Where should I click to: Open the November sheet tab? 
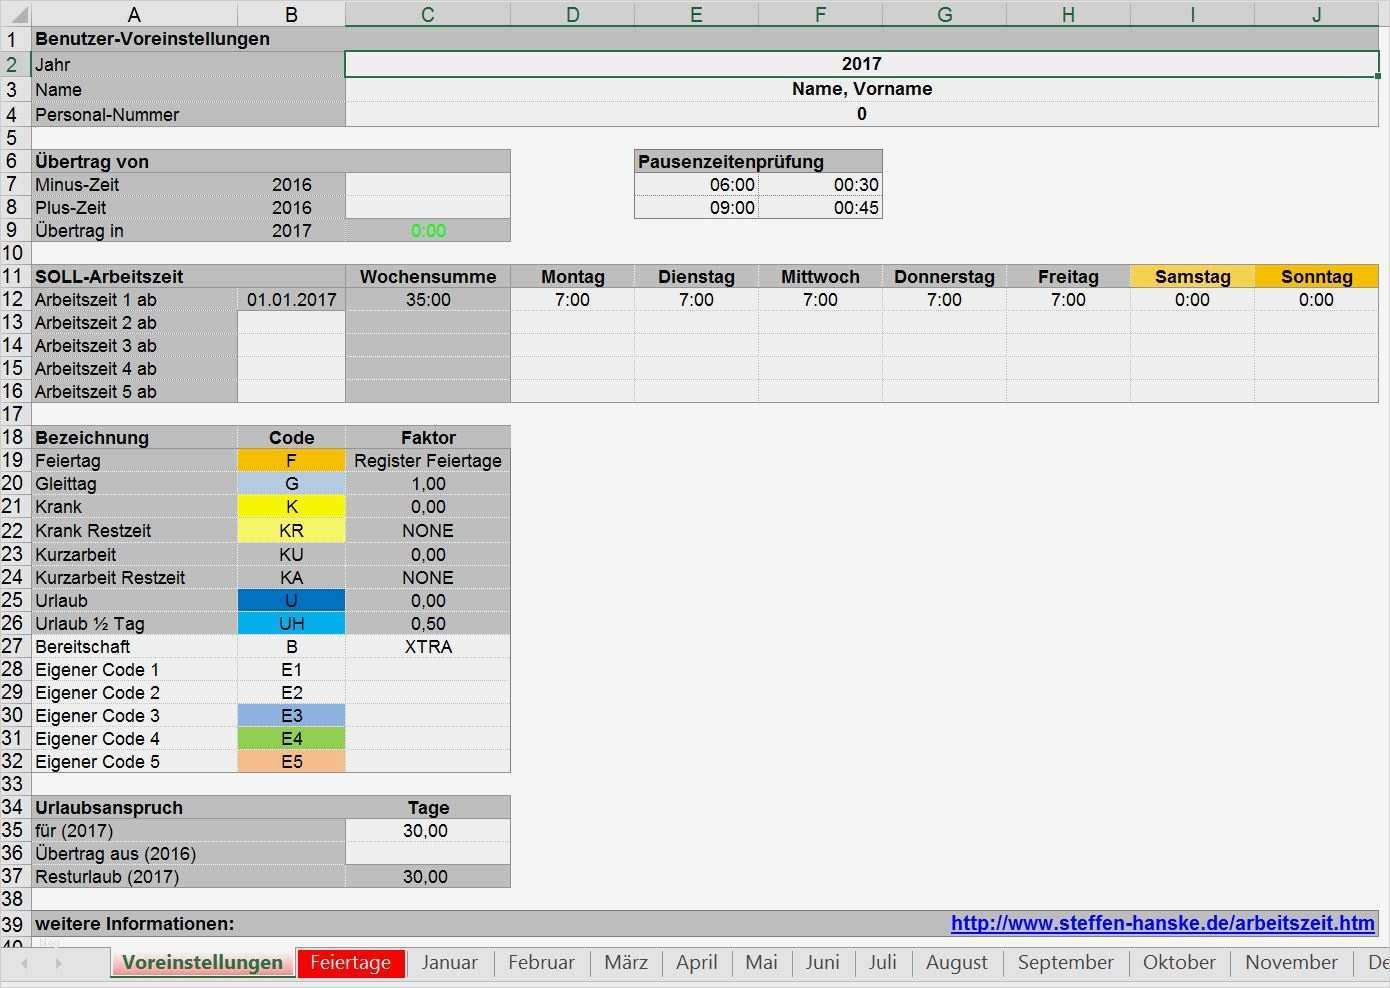pos(1290,962)
